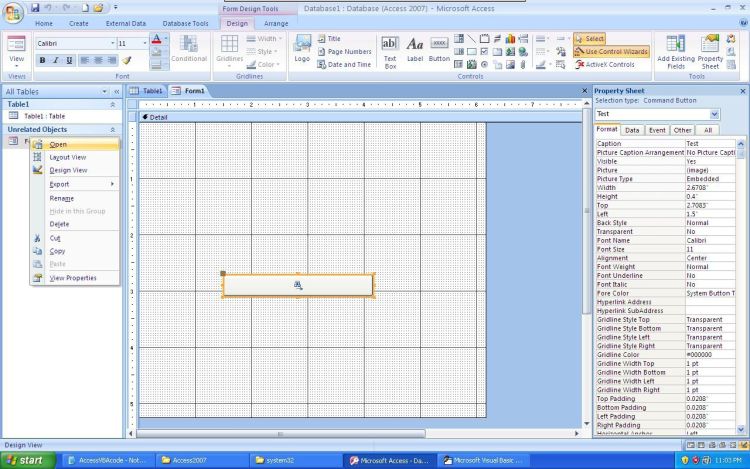This screenshot has height=469, width=750.
Task: Open Microsoft Visual Basic taskbar button
Action: (484, 460)
